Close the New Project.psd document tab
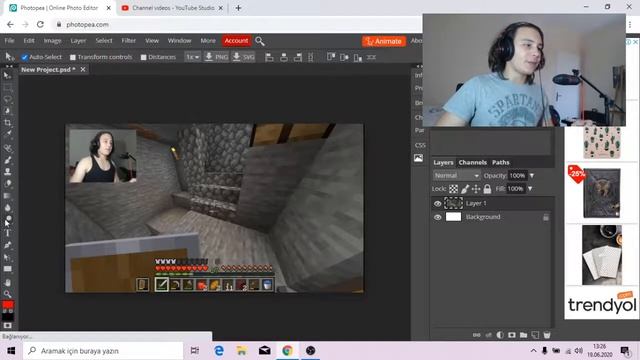This screenshot has height=360, width=640. click(x=83, y=70)
